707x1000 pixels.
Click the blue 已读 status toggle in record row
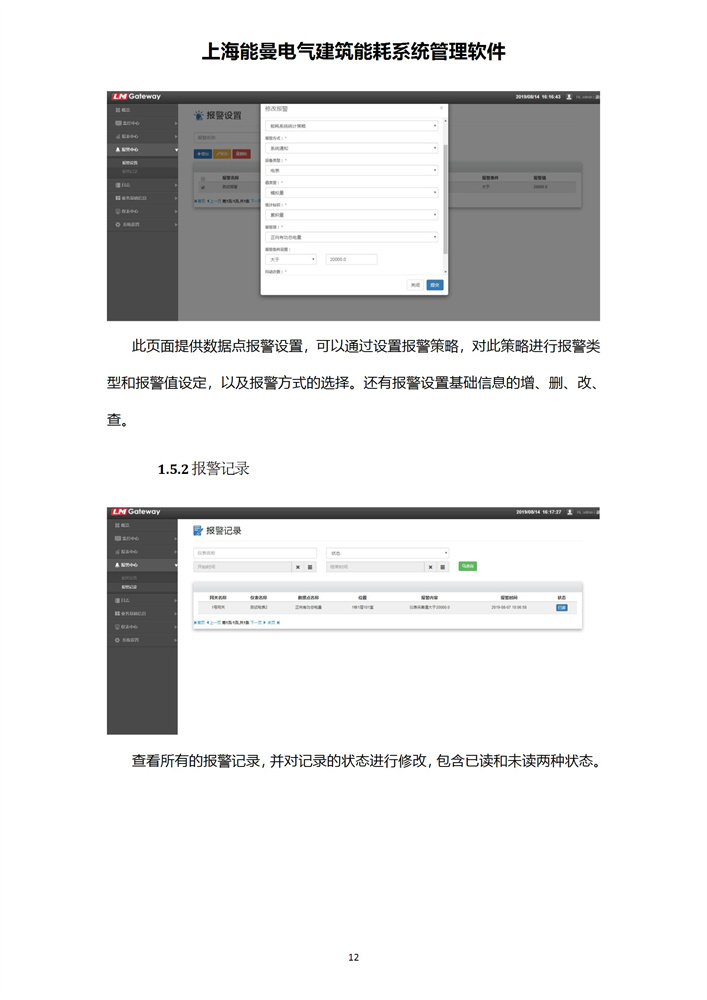561,607
